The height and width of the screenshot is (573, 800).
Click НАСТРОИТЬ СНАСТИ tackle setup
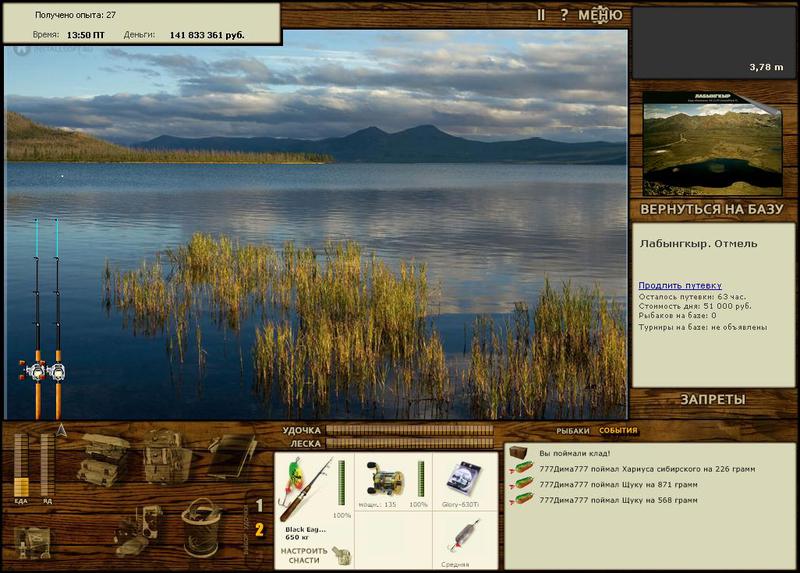tap(304, 556)
